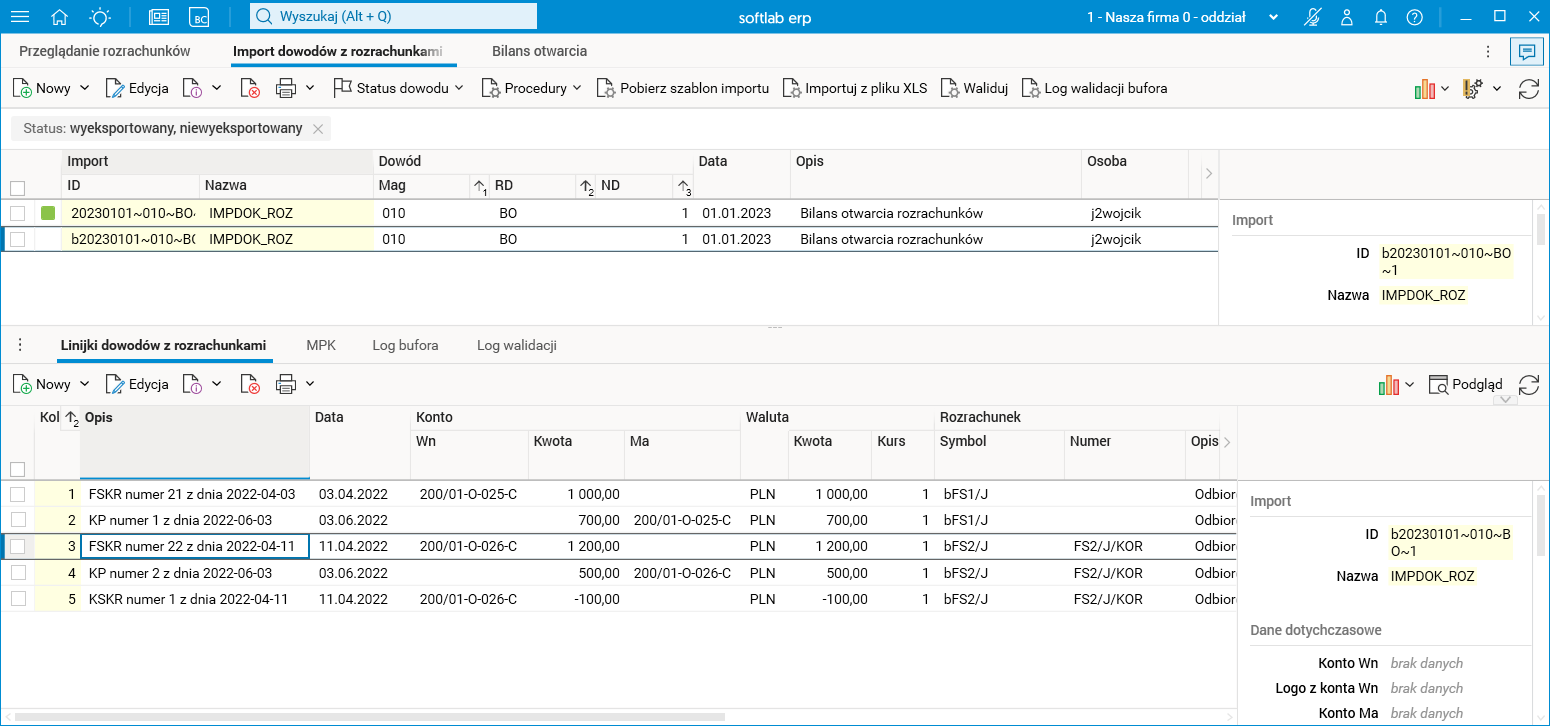Open the Log walidacji tab
1550x726 pixels.
click(x=516, y=345)
